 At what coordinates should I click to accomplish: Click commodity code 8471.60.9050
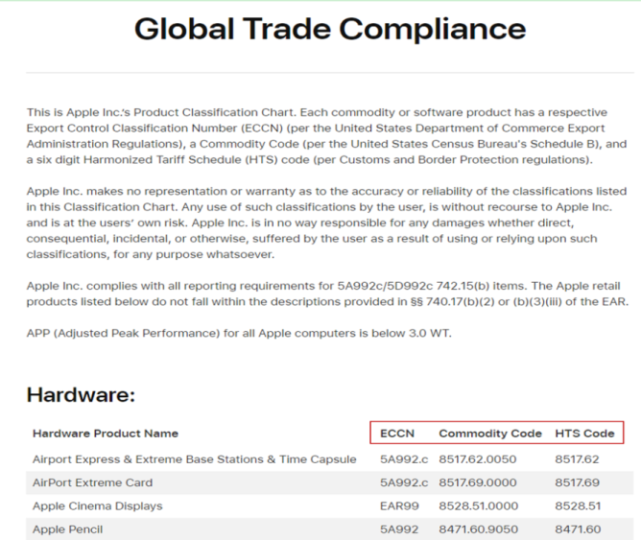pyautogui.click(x=478, y=529)
